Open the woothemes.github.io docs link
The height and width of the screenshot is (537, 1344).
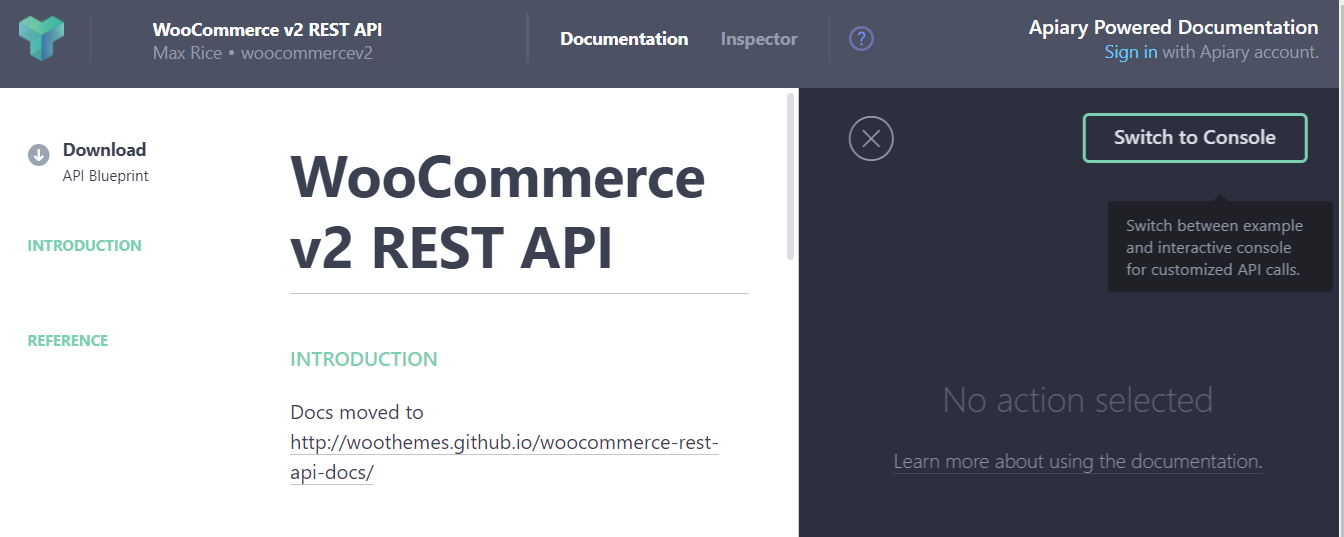[504, 457]
